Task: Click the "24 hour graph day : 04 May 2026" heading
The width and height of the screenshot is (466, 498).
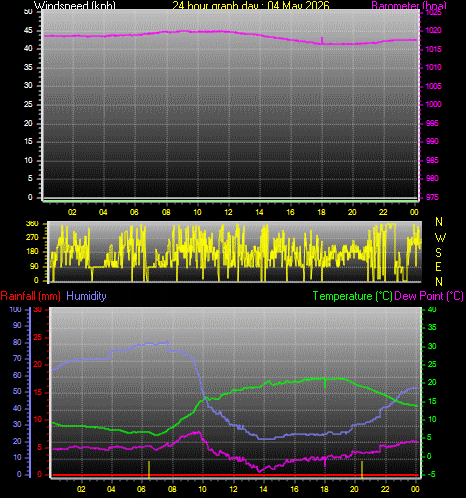Action: [x=251, y=5]
